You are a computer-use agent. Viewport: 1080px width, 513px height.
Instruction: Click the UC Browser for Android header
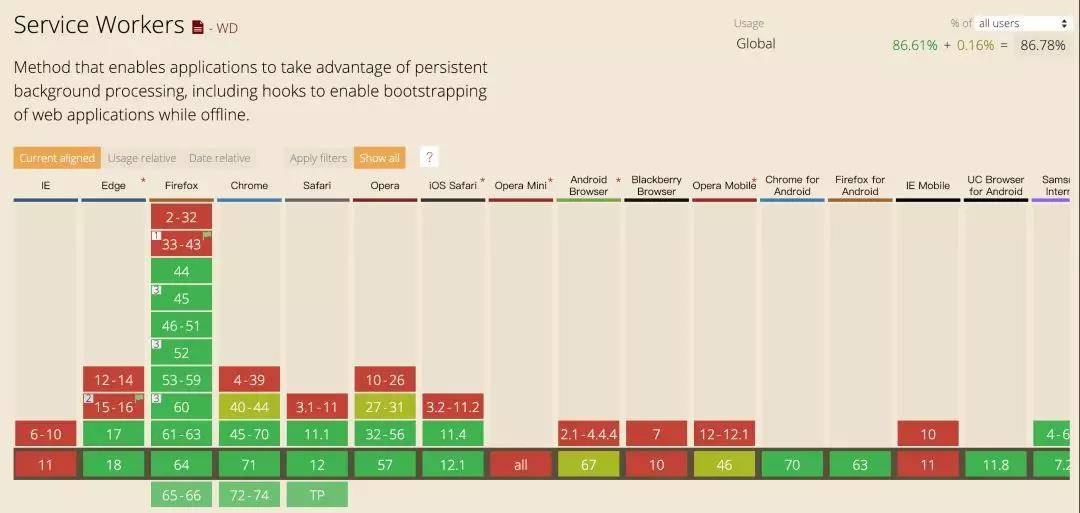coord(995,185)
